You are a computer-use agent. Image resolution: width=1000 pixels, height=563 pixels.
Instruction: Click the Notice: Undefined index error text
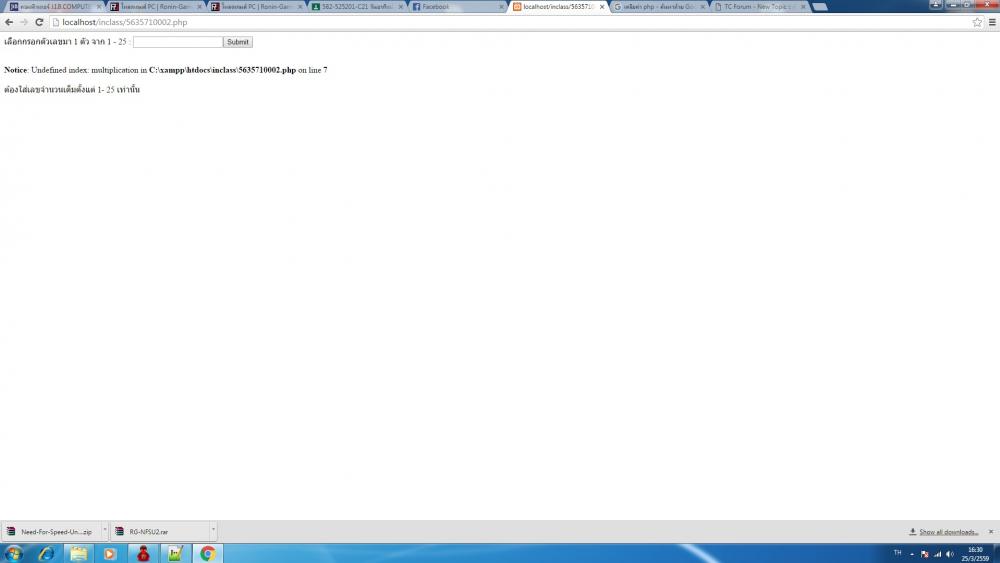tap(166, 70)
